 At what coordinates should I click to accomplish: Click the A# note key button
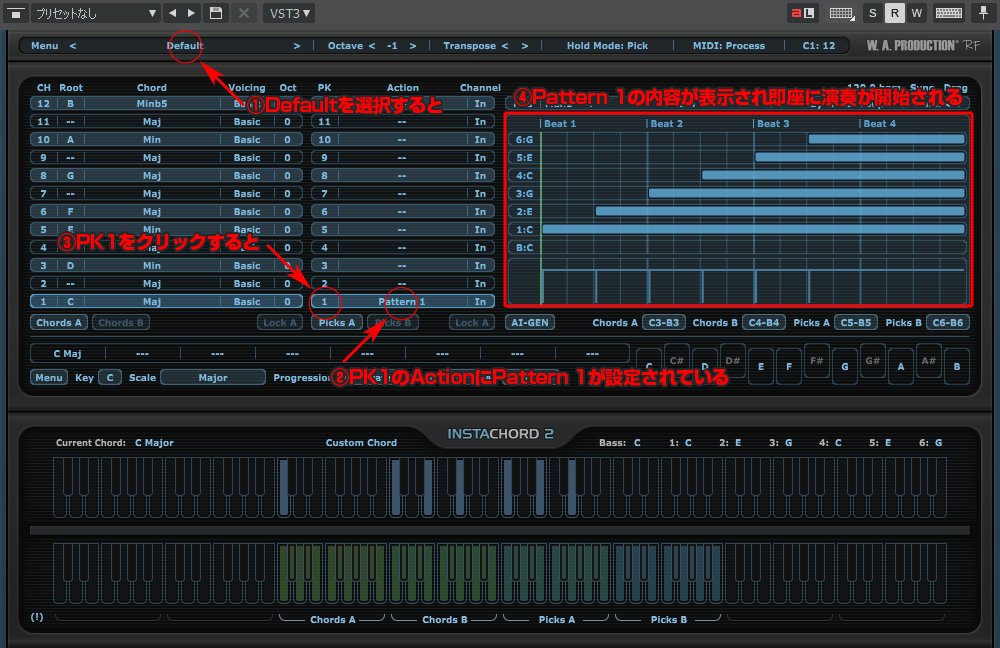click(x=929, y=360)
